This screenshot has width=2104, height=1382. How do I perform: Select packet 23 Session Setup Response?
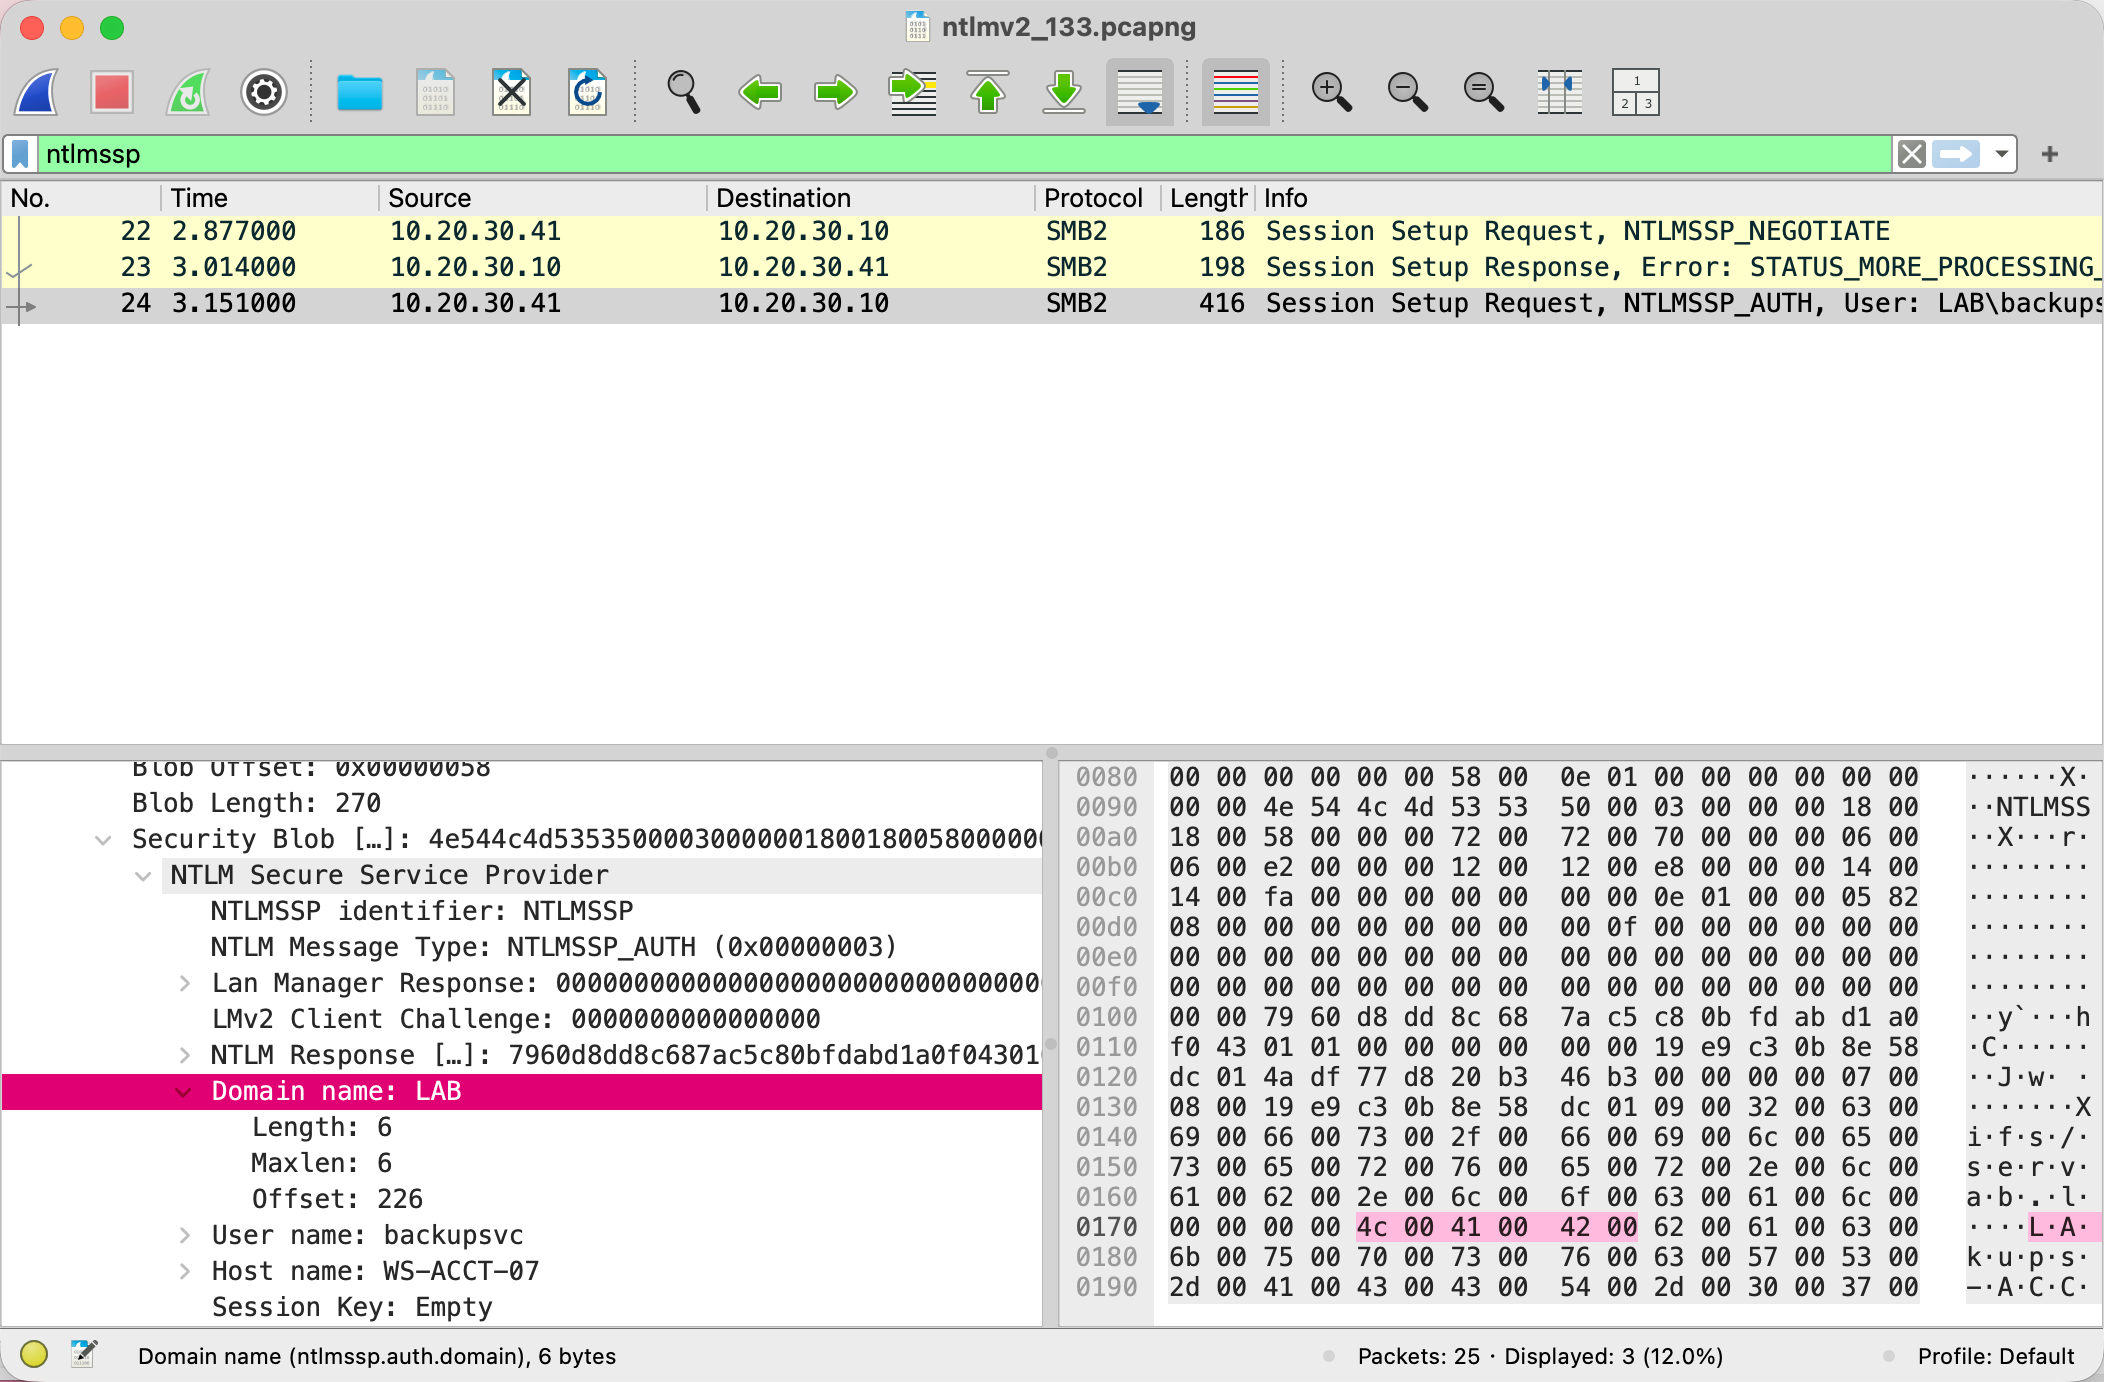(x=1052, y=267)
